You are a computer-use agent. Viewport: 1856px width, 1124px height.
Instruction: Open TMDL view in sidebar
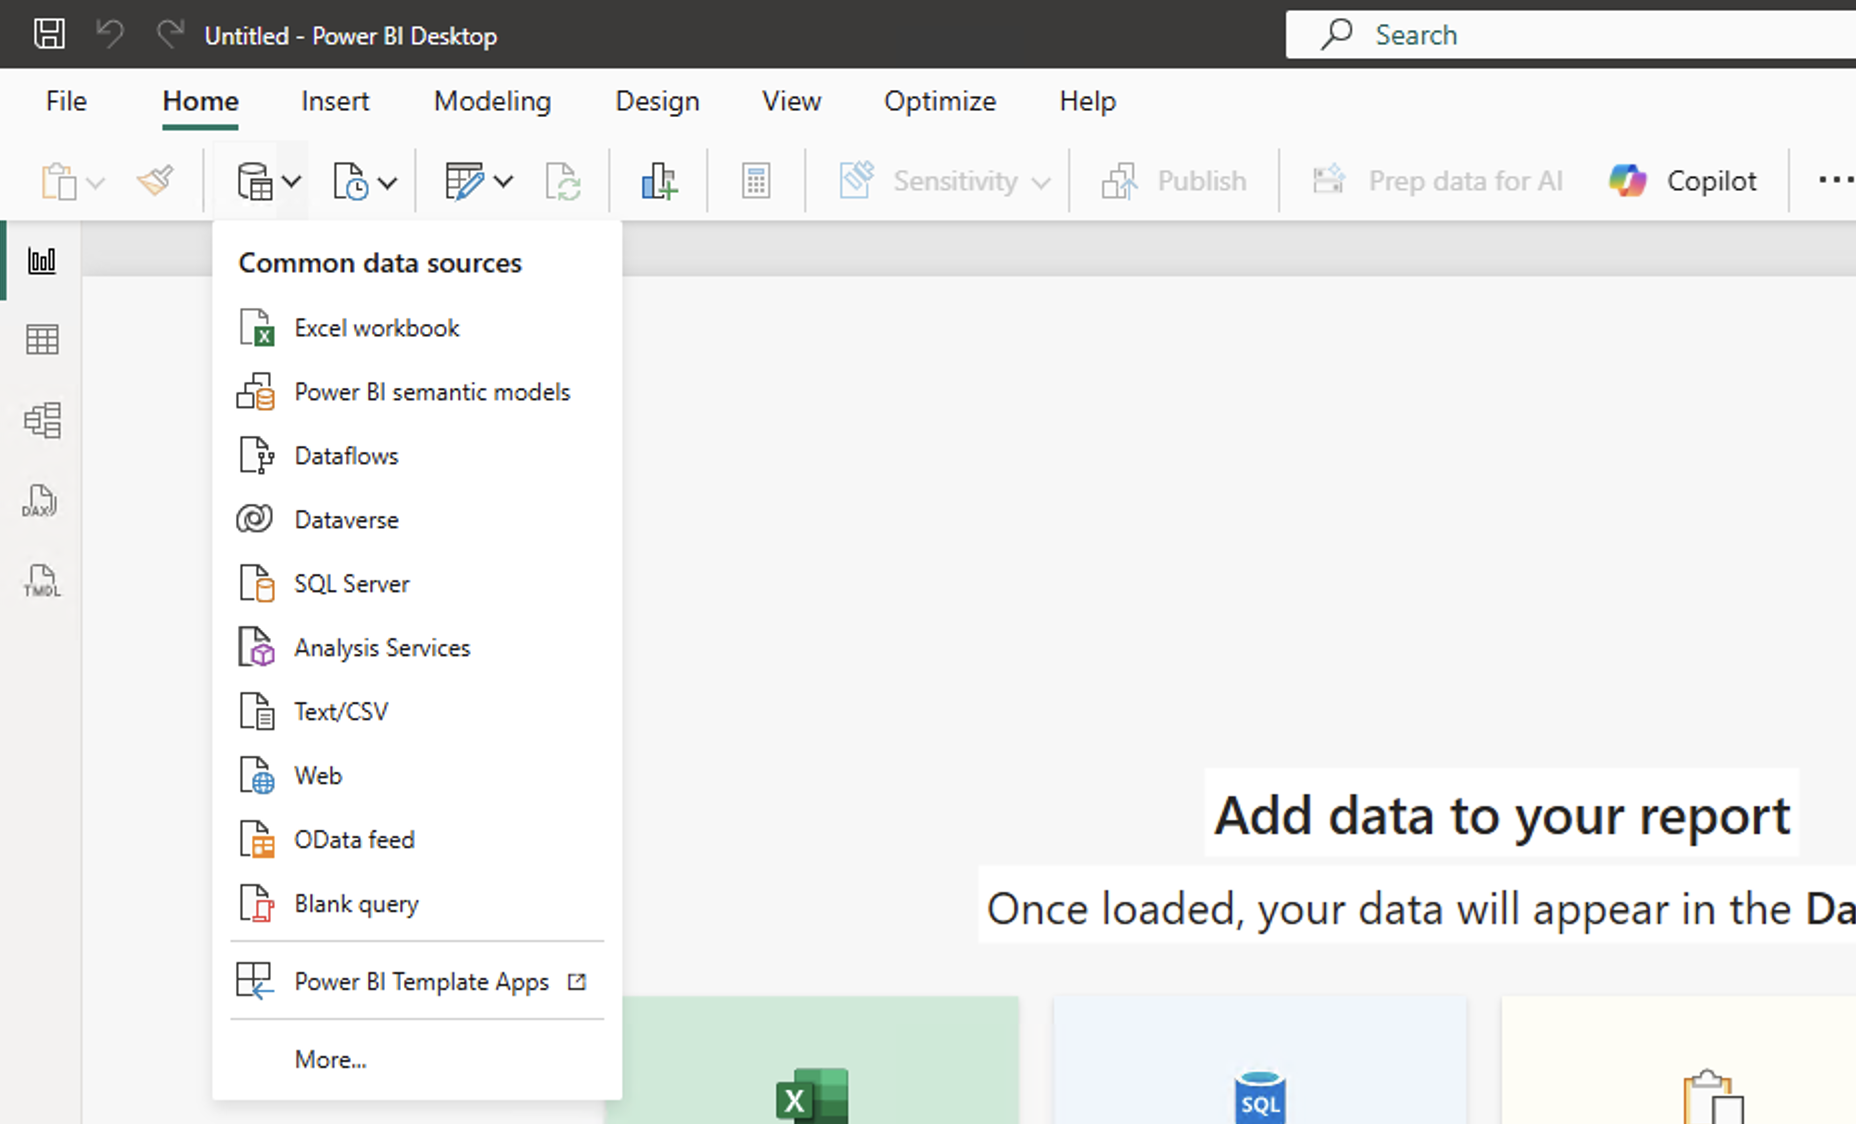42,581
